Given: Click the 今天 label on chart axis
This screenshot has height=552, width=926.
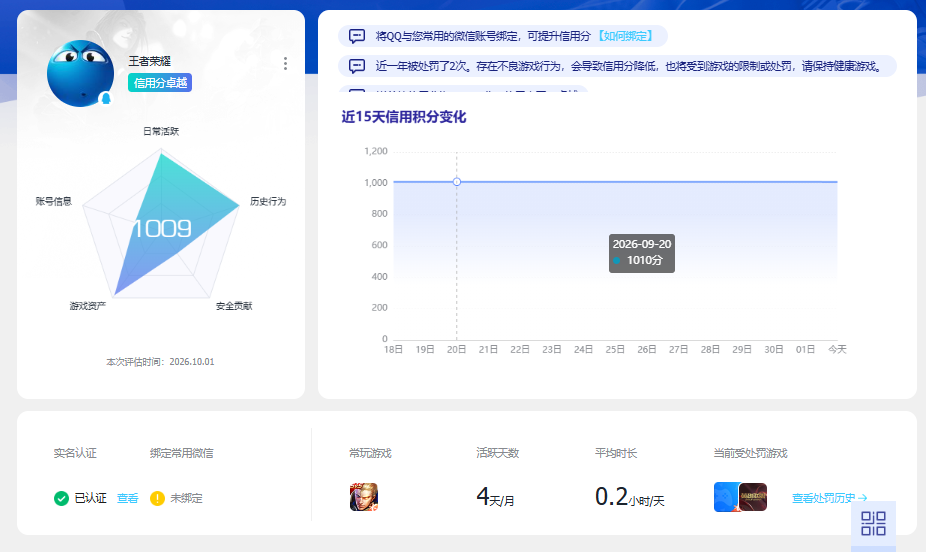Looking at the screenshot, I should [837, 350].
